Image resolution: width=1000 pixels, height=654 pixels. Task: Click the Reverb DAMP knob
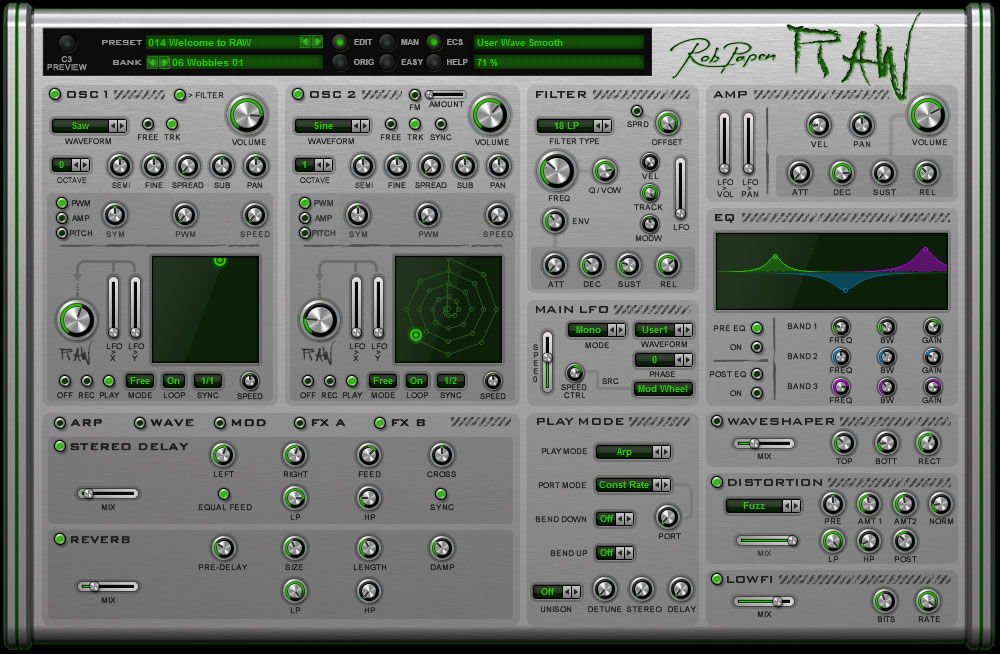click(441, 547)
